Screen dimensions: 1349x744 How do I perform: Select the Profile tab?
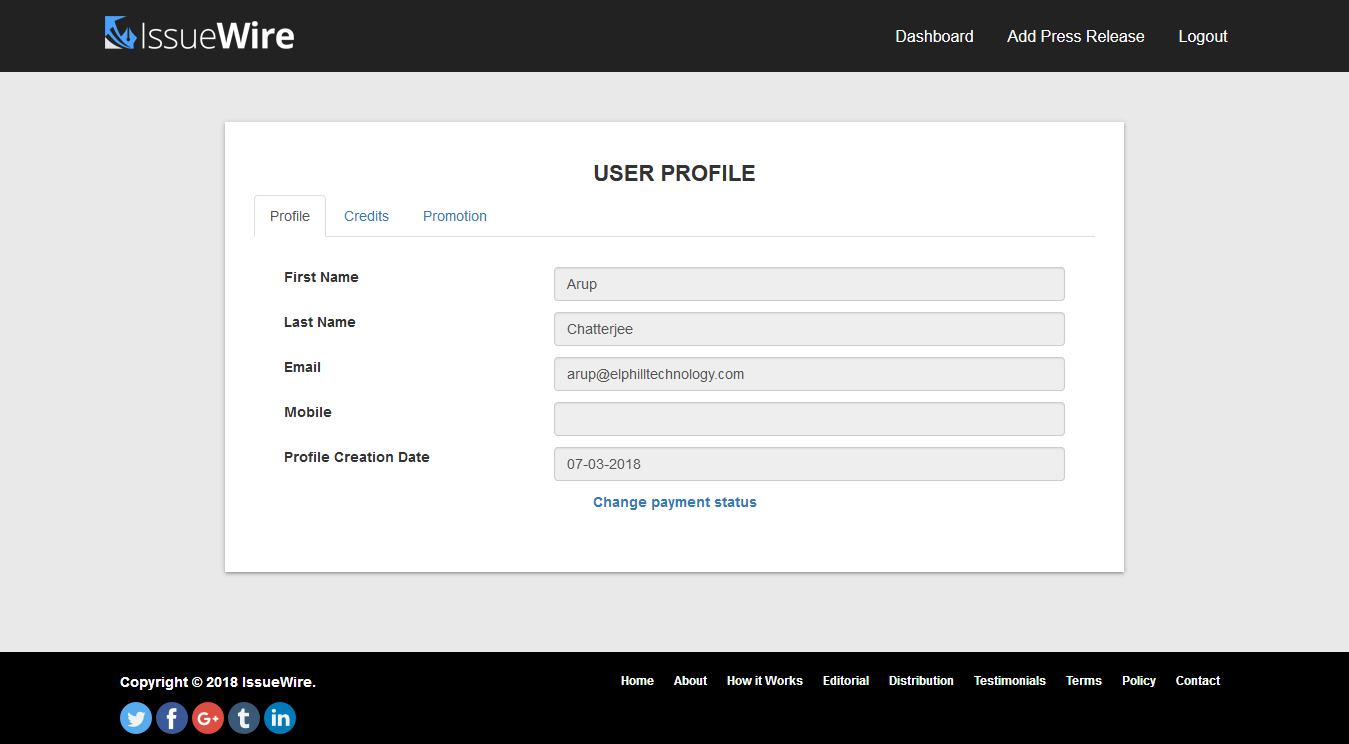[x=290, y=216]
